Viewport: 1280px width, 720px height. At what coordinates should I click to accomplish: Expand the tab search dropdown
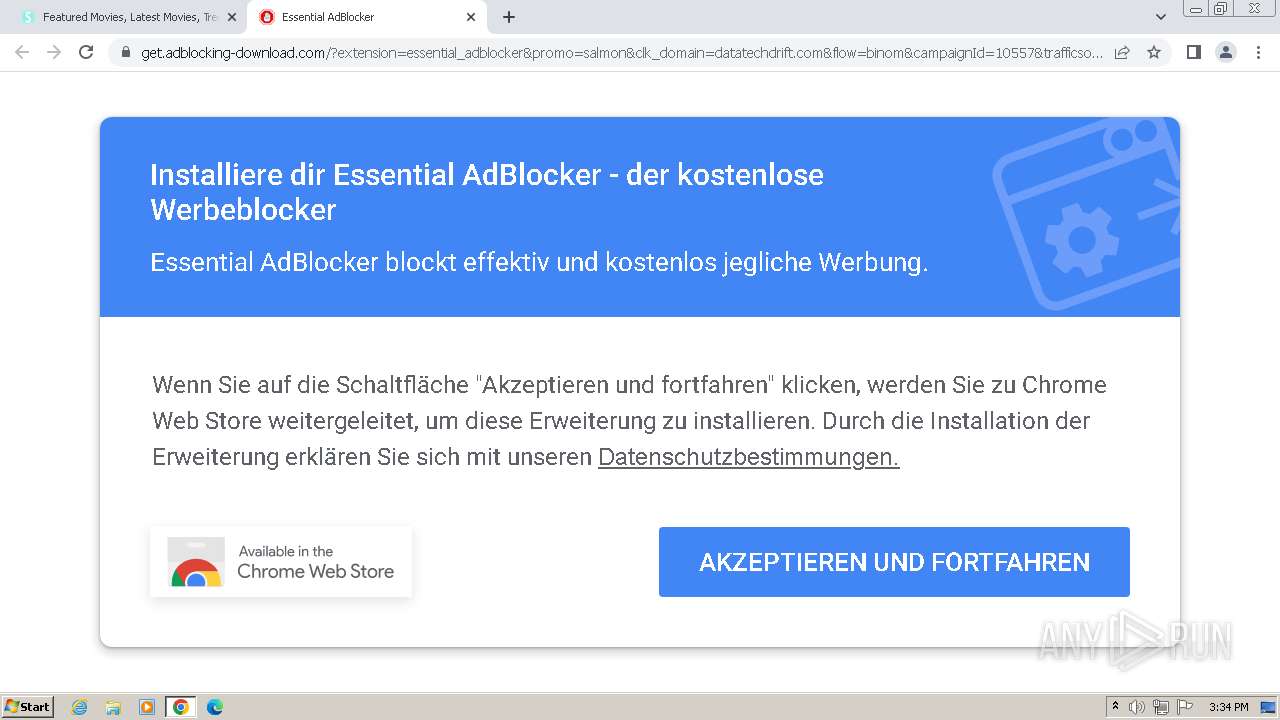pos(1160,17)
